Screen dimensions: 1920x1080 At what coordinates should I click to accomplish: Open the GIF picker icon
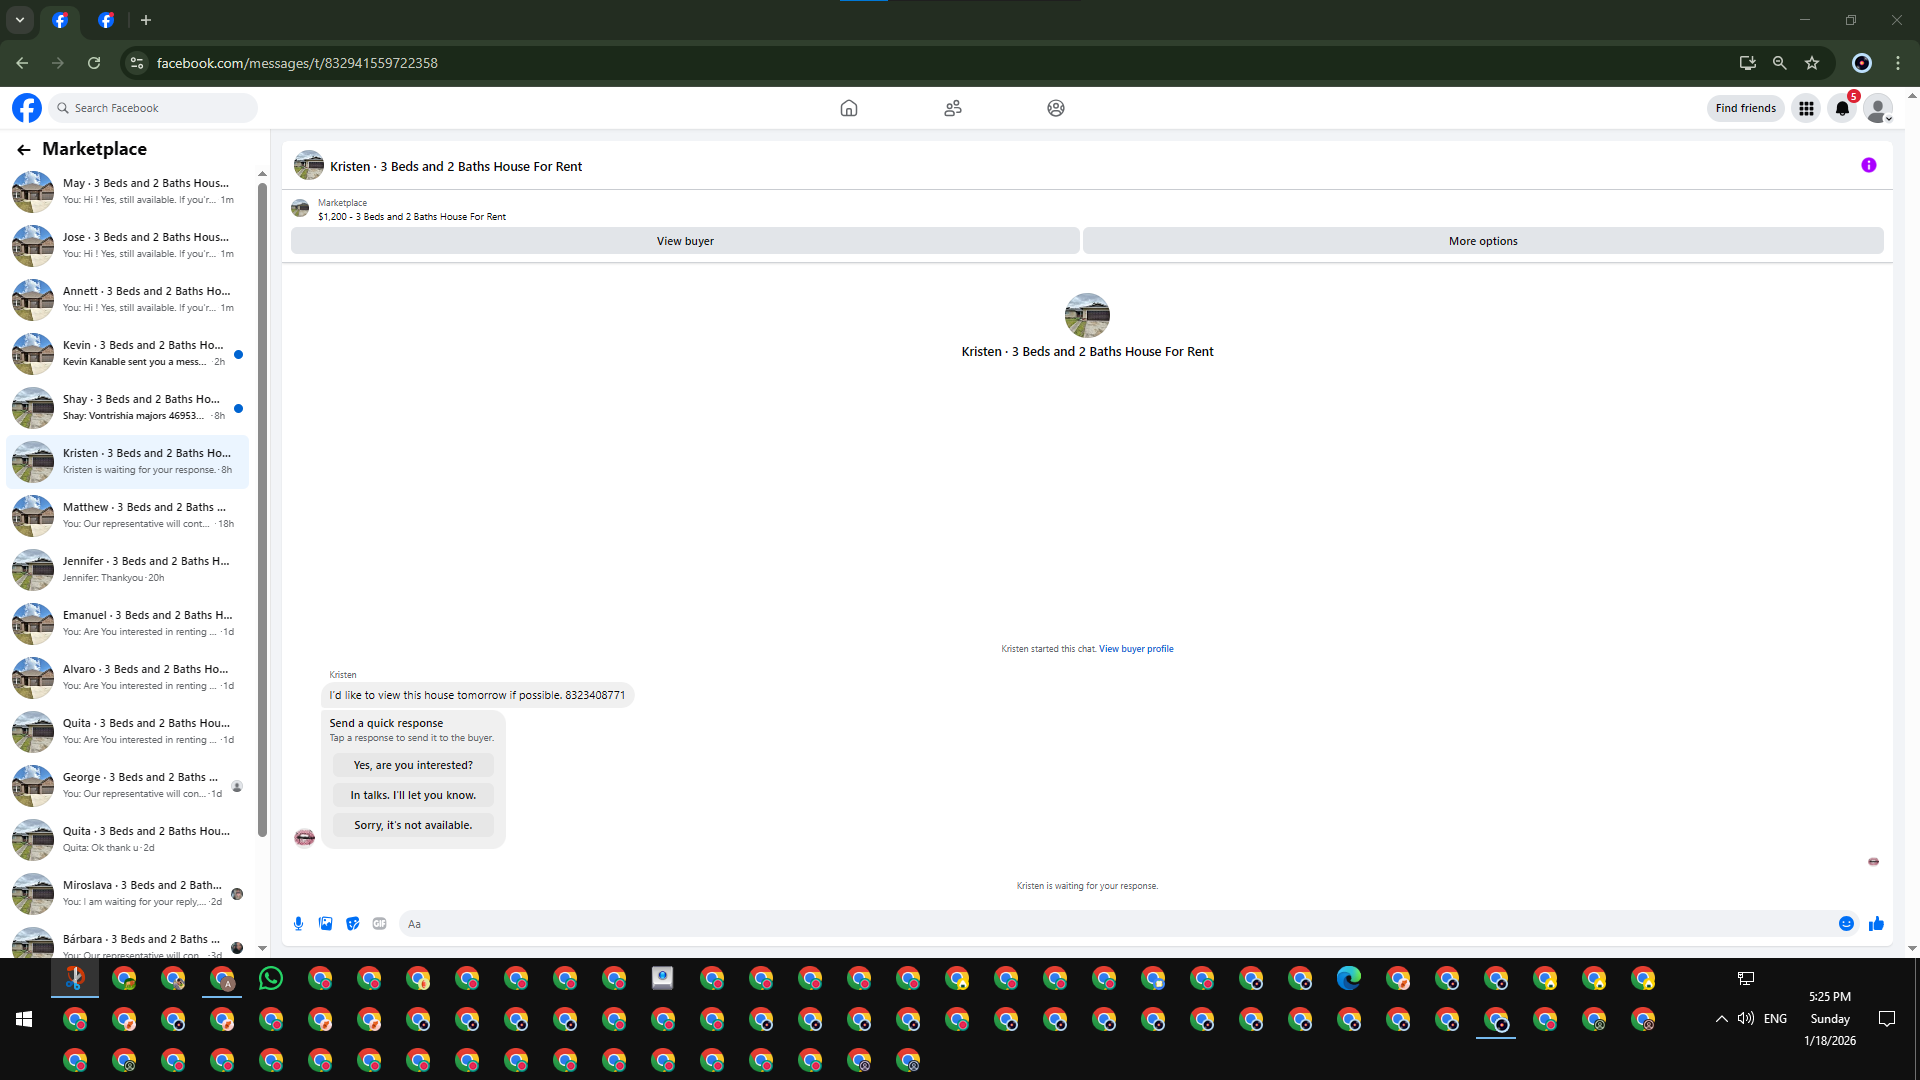pos(379,924)
